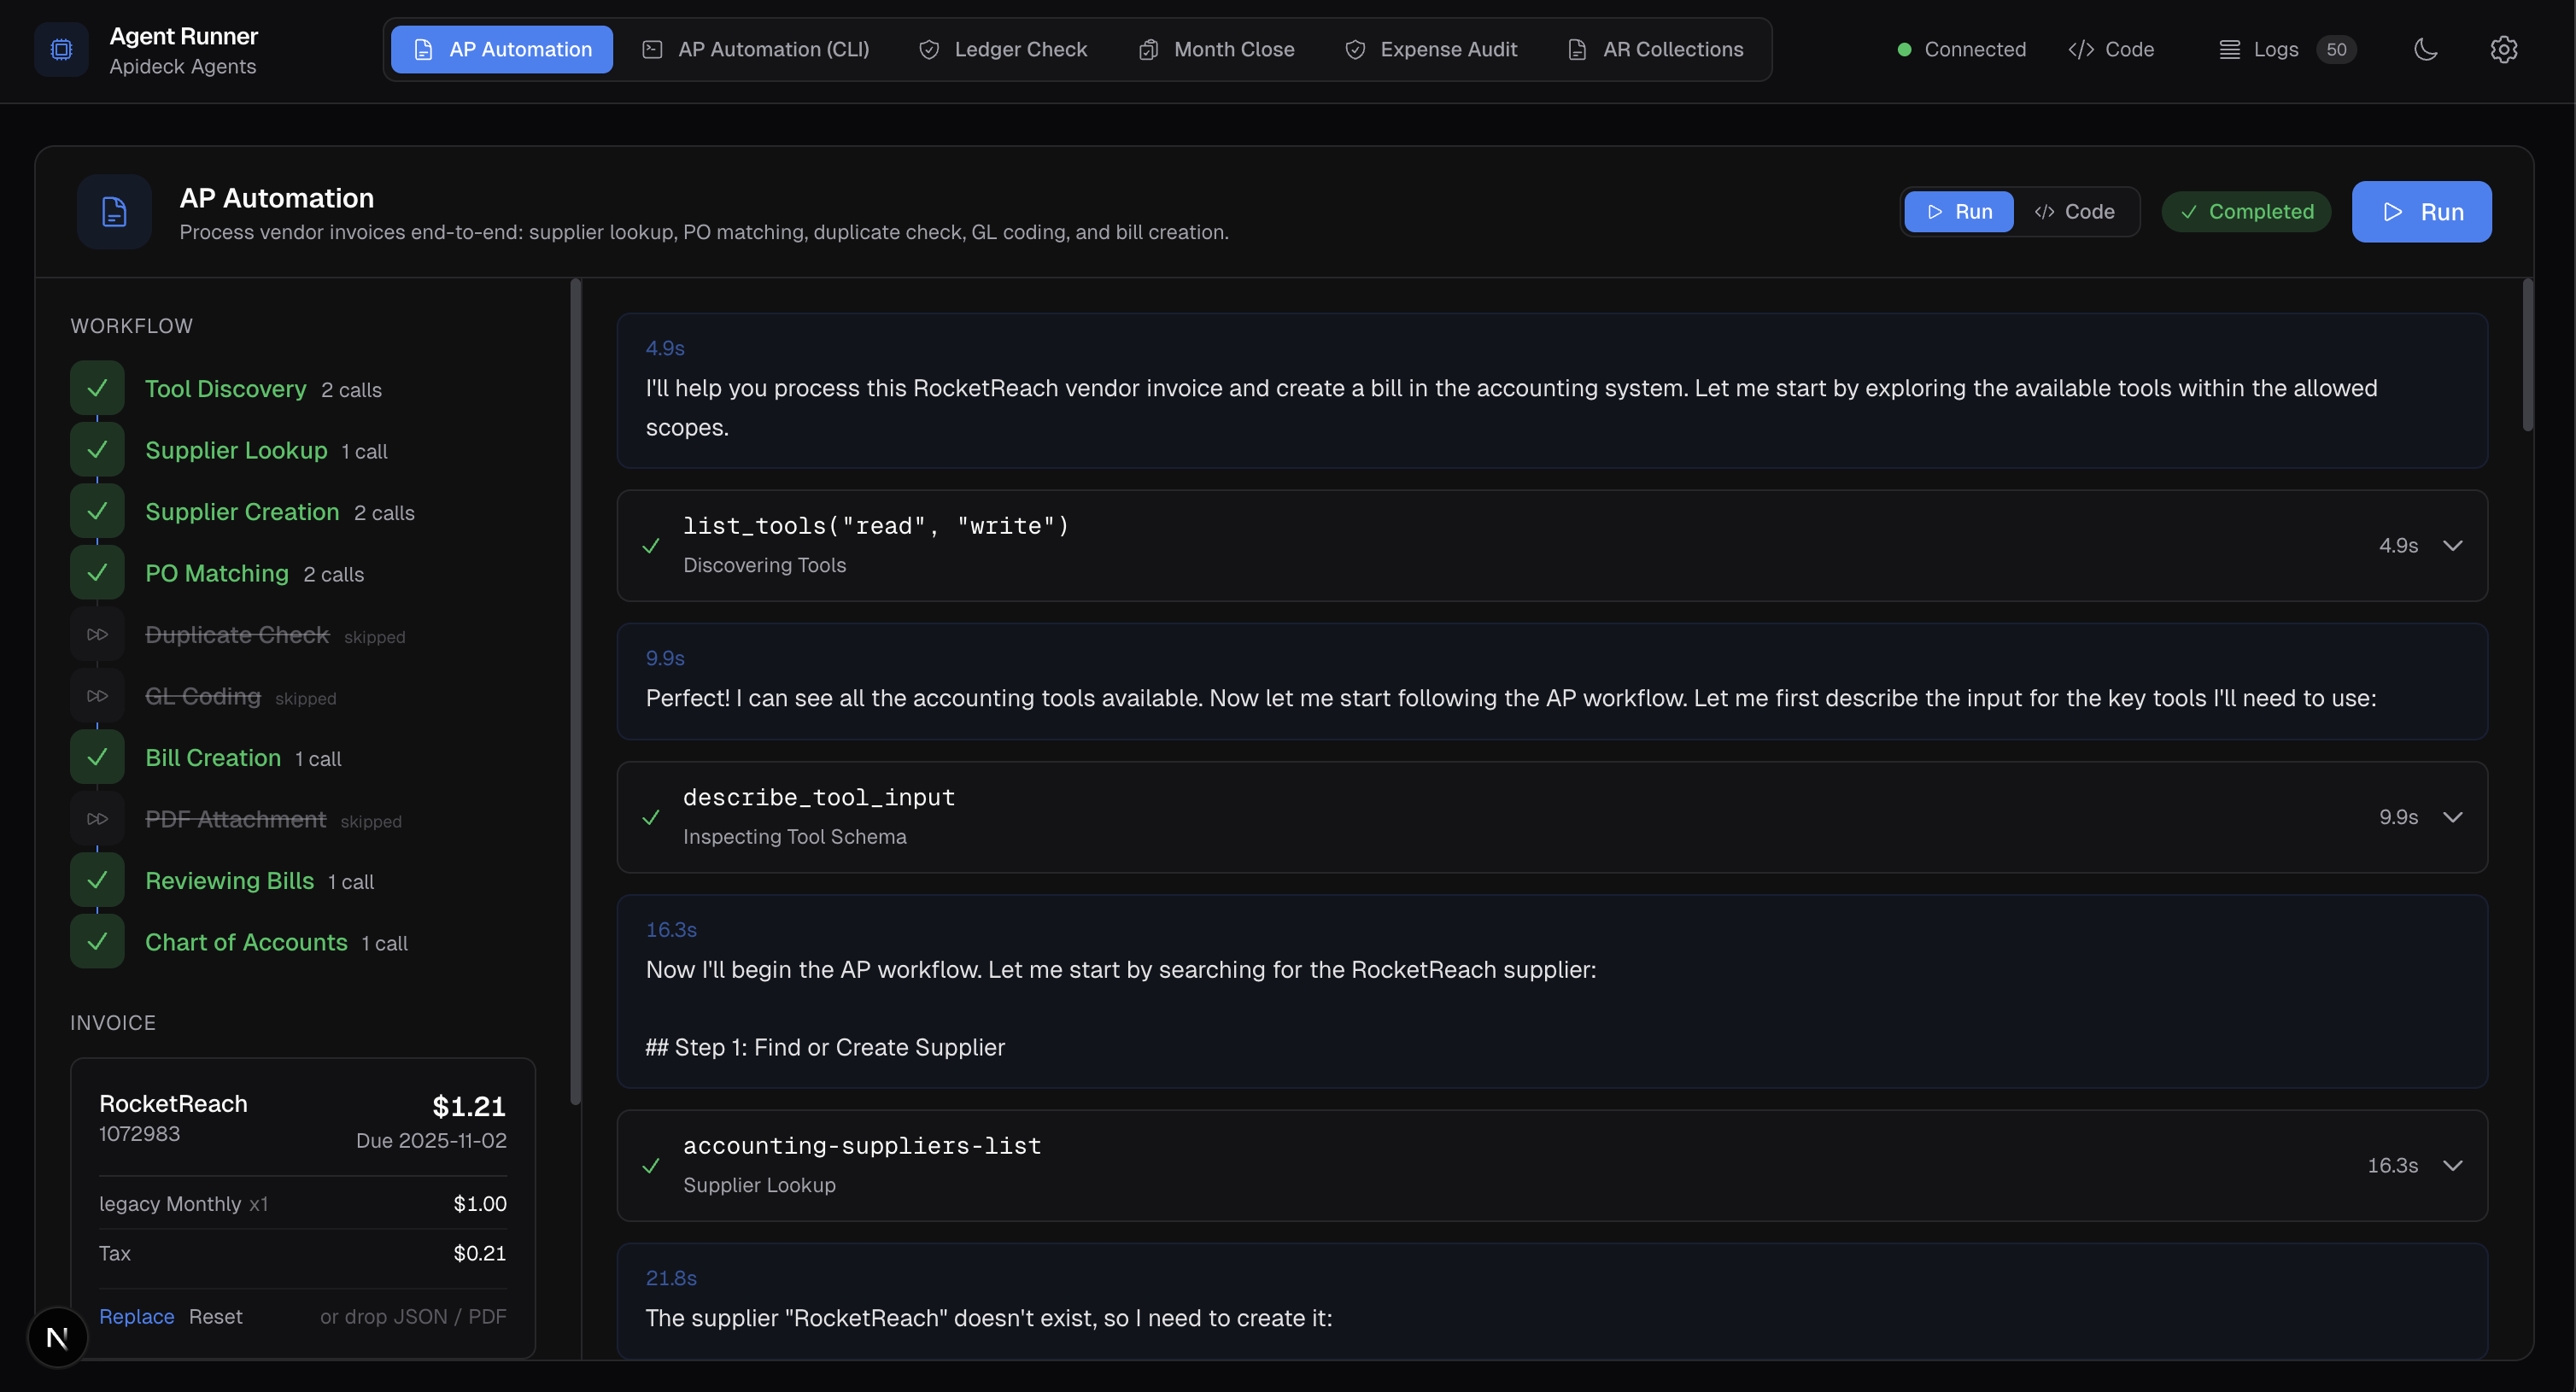Toggle dark mode moon icon
The width and height of the screenshot is (2576, 1392).
pyautogui.click(x=2425, y=49)
